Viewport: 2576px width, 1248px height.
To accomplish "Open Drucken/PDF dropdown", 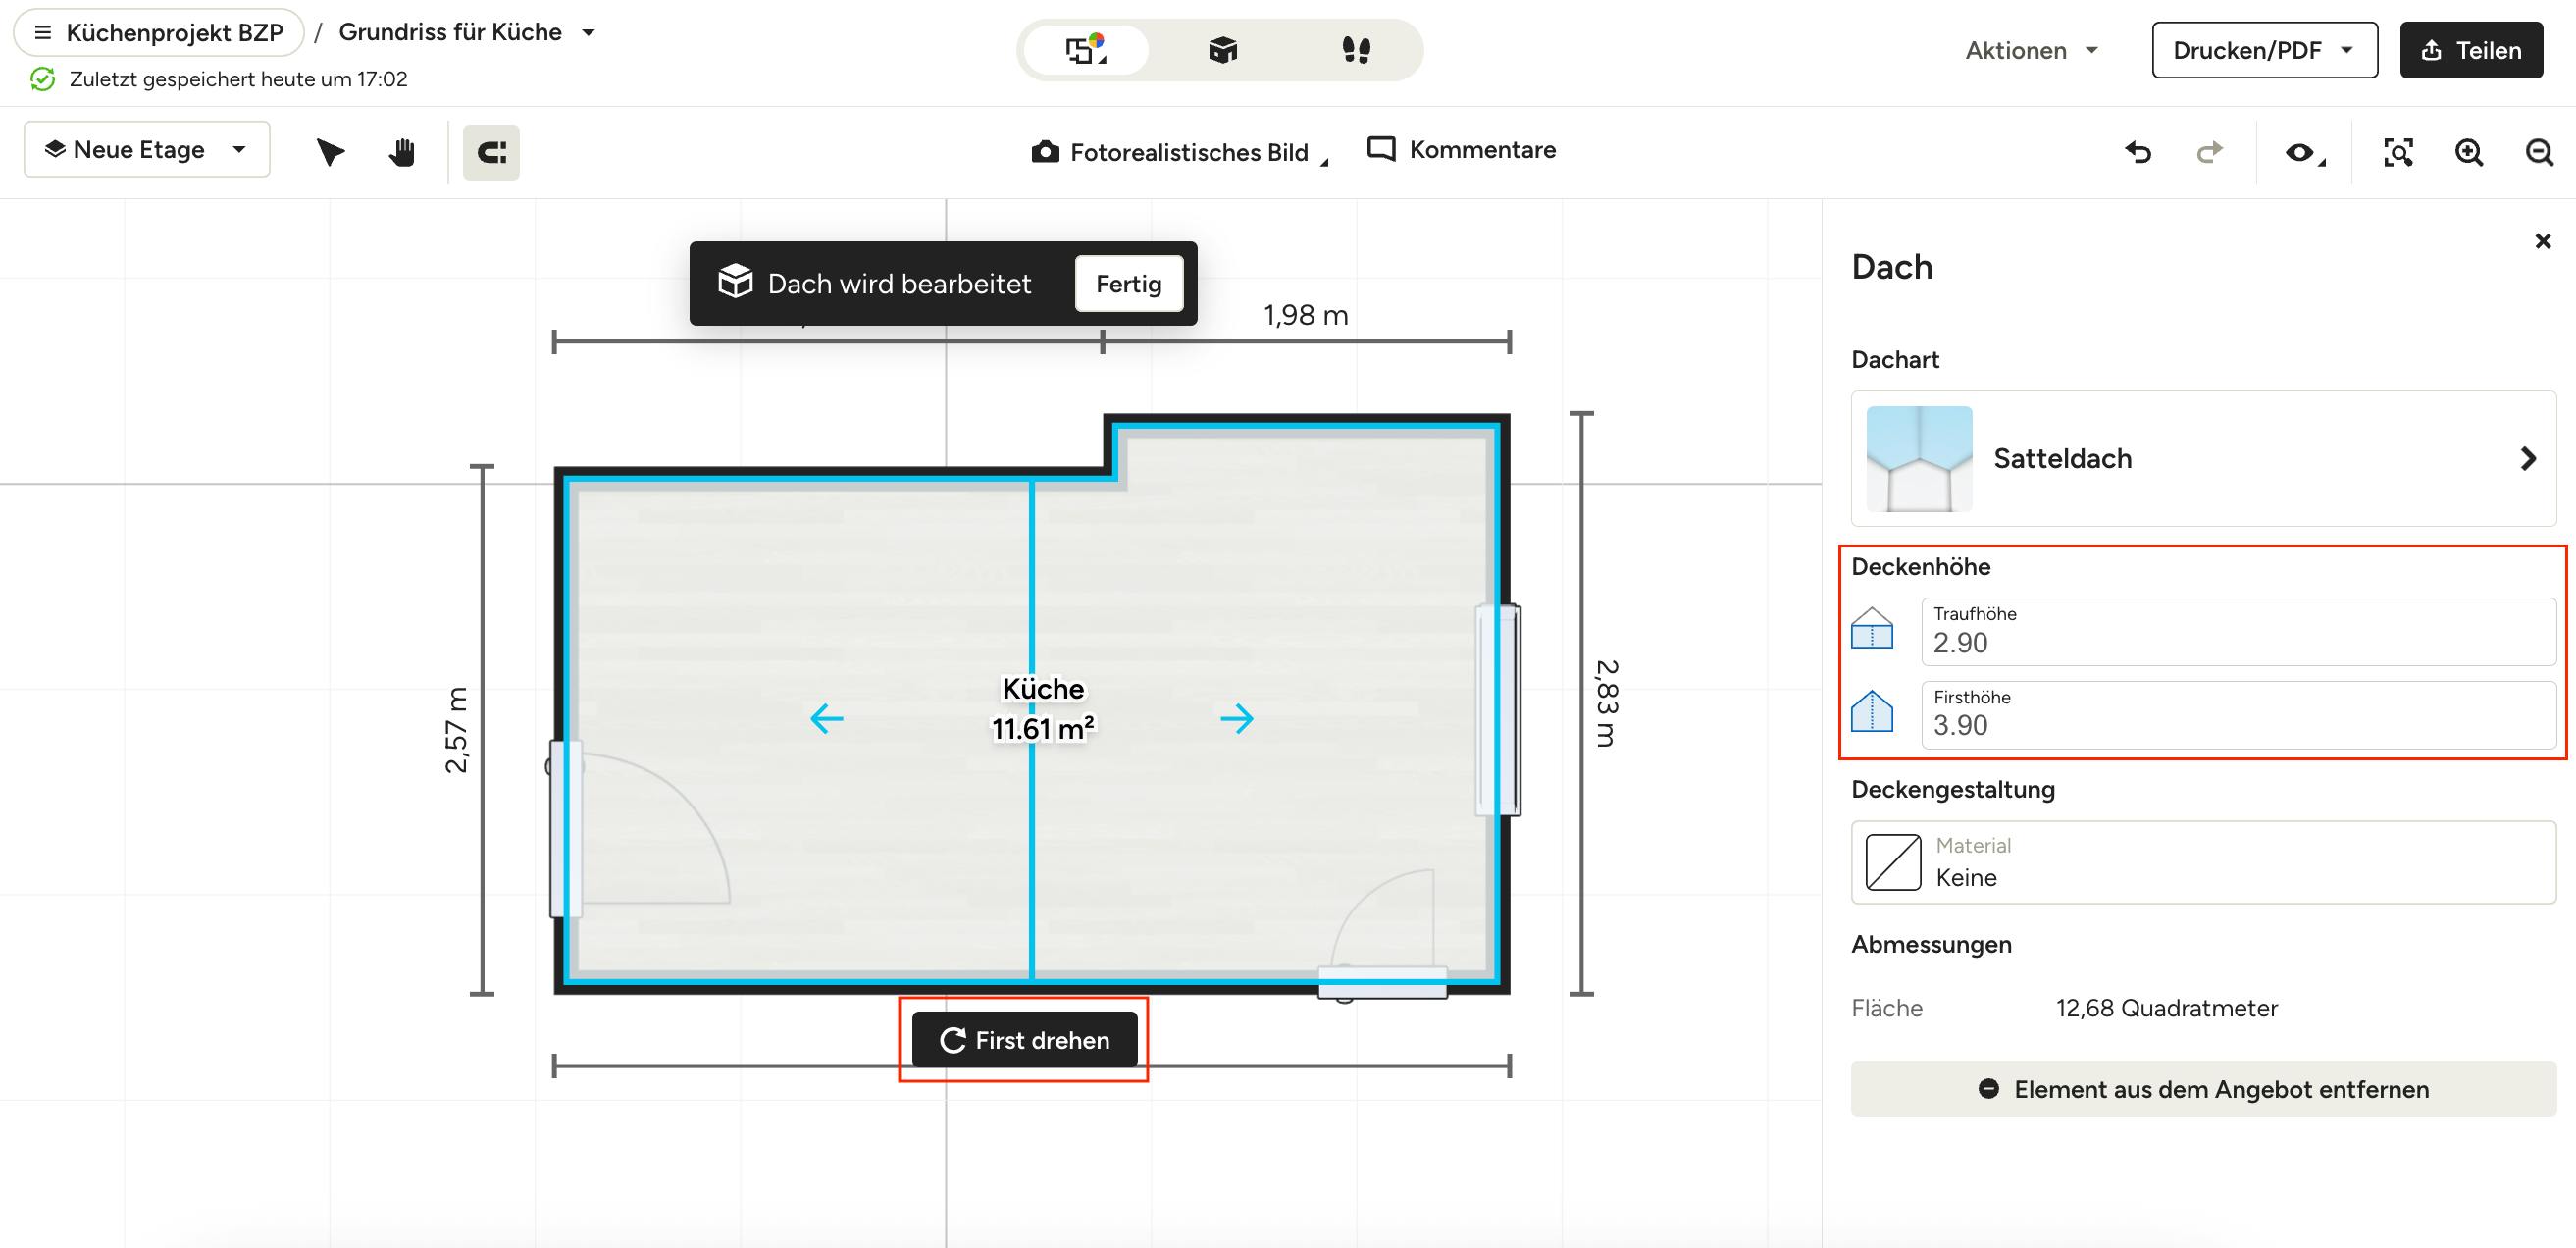I will tap(2264, 50).
